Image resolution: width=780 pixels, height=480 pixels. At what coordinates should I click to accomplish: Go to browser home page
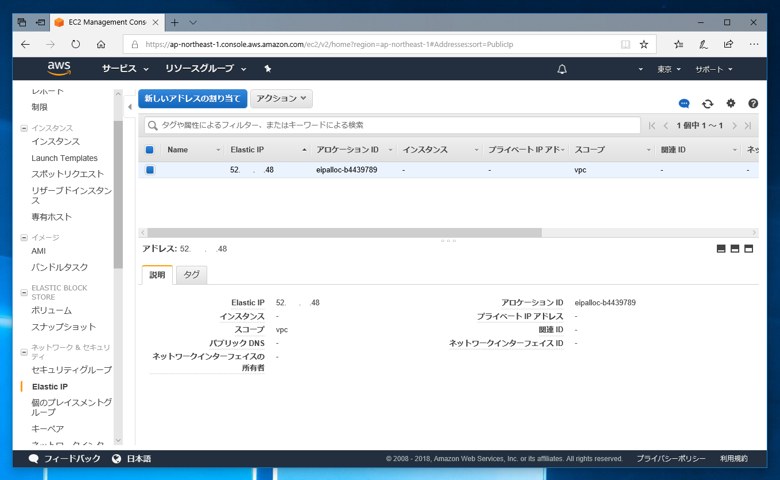[101, 44]
